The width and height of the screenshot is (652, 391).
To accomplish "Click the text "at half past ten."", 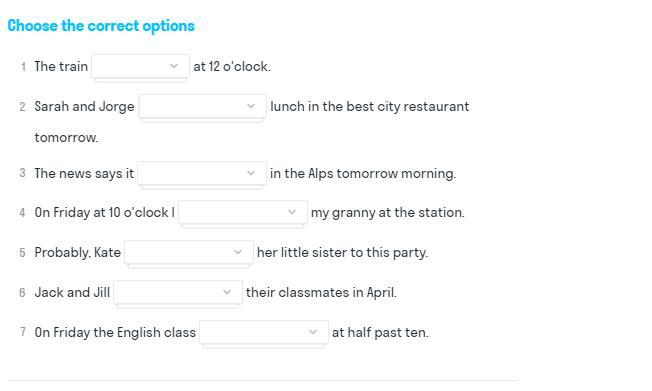I will [x=380, y=332].
